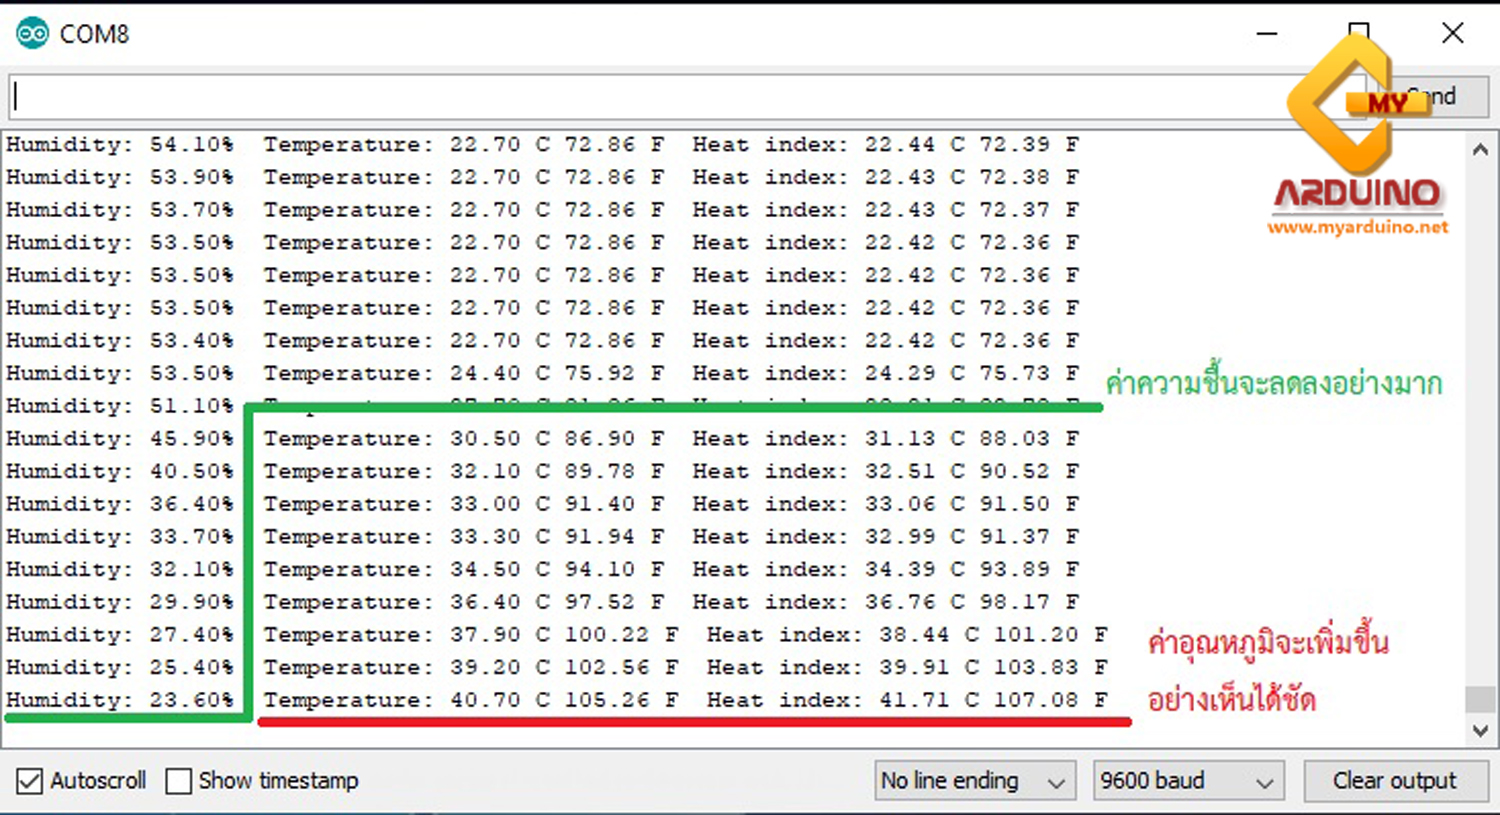This screenshot has height=815, width=1500.
Task: Click the green Thai annotation text
Action: (1273, 384)
